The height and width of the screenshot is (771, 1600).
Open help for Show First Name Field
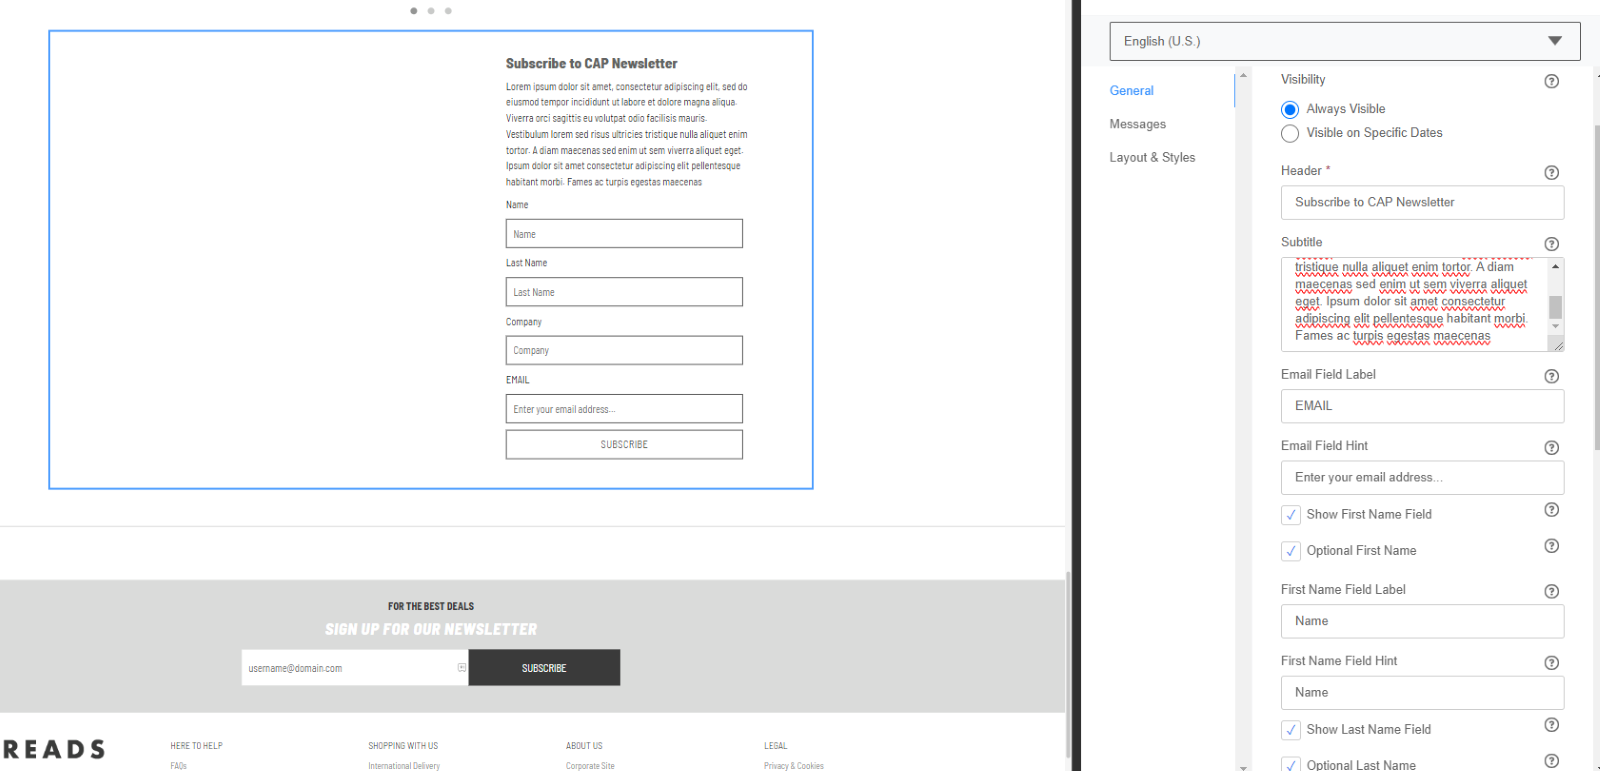click(x=1551, y=510)
